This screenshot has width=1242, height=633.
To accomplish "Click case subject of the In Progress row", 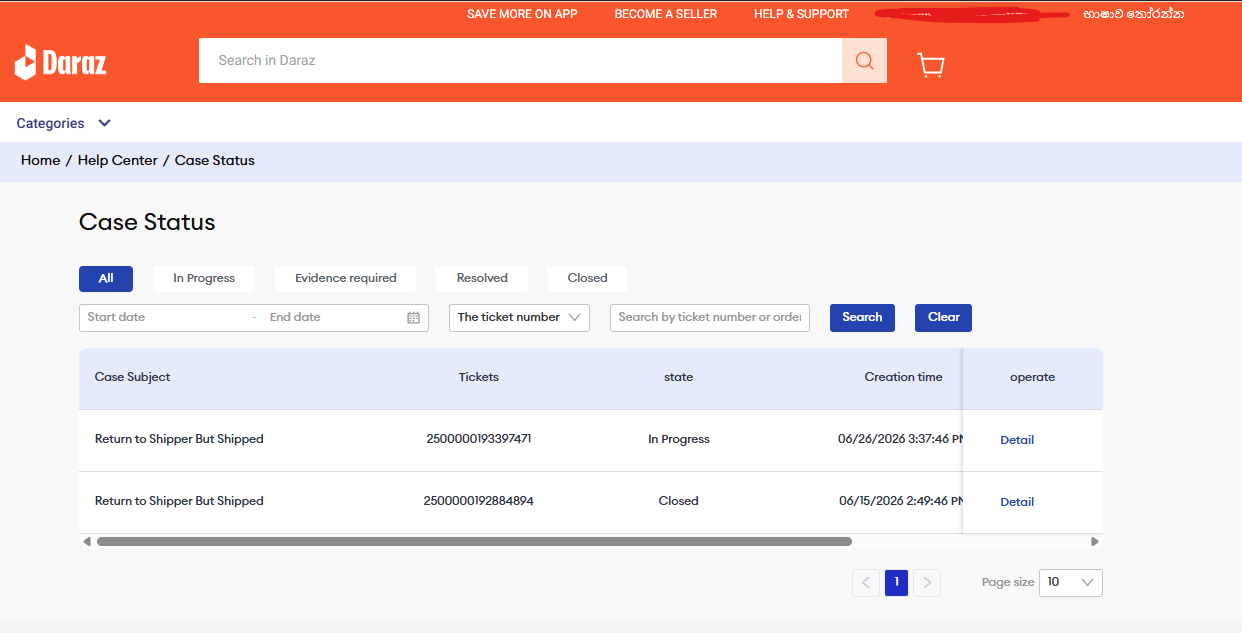I will (179, 439).
